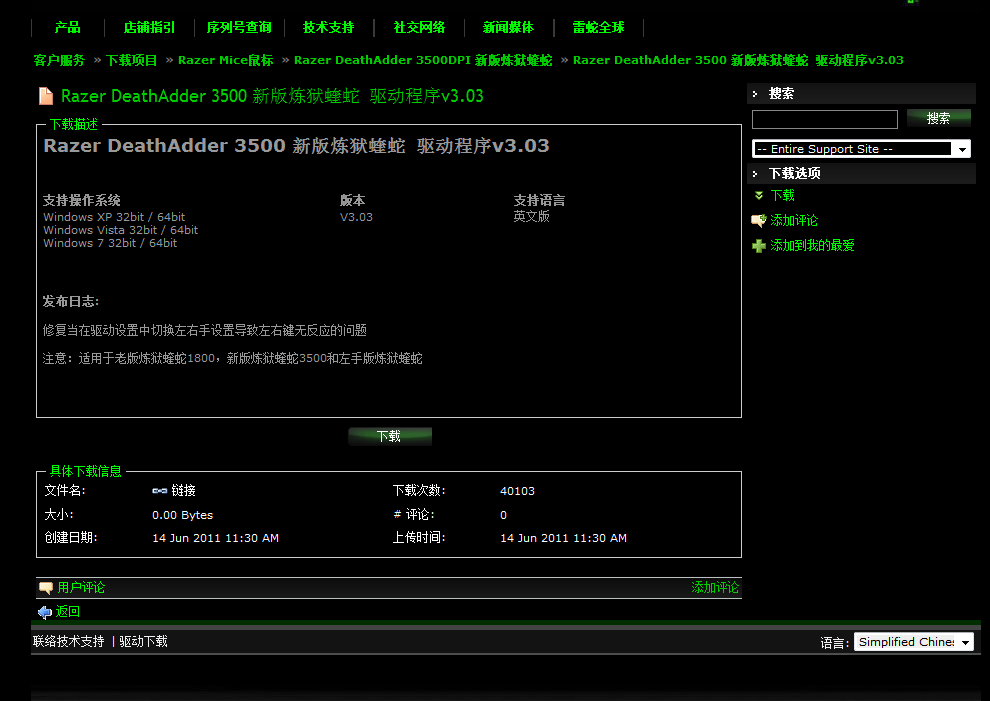Click the document icon beside the page title

pos(46,96)
